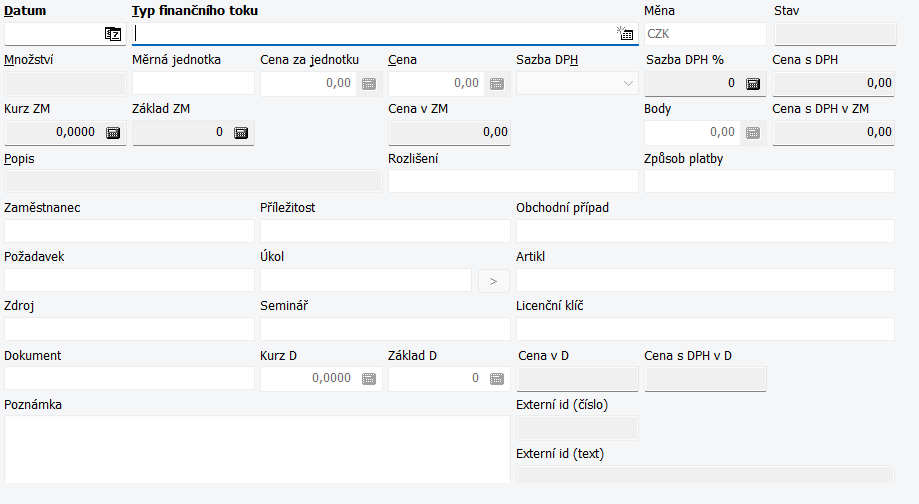Click the Licenční klíč input field

pyautogui.click(x=706, y=329)
